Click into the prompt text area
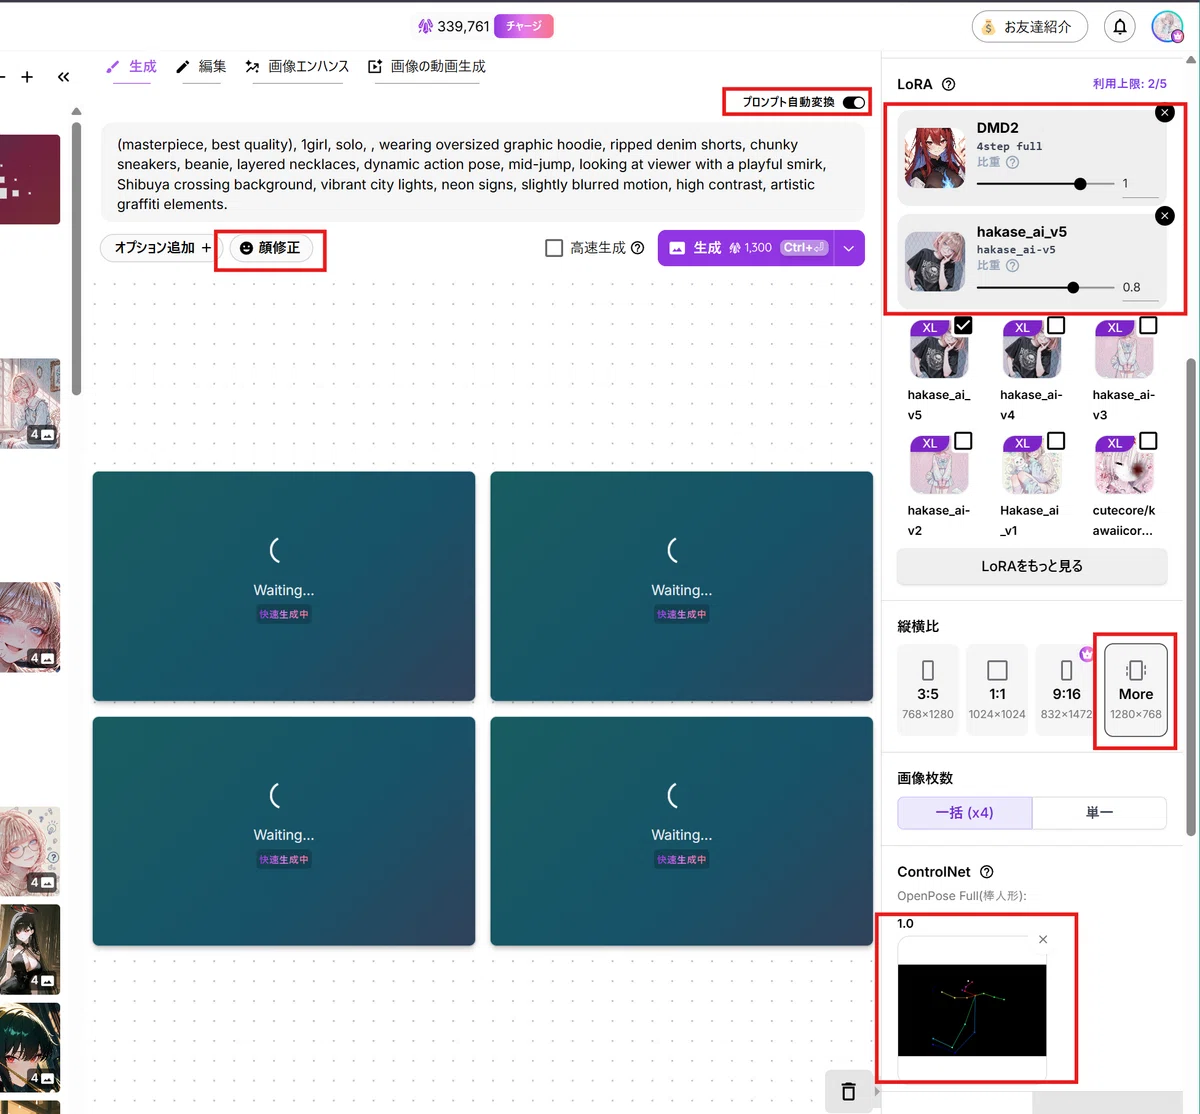 click(483, 174)
